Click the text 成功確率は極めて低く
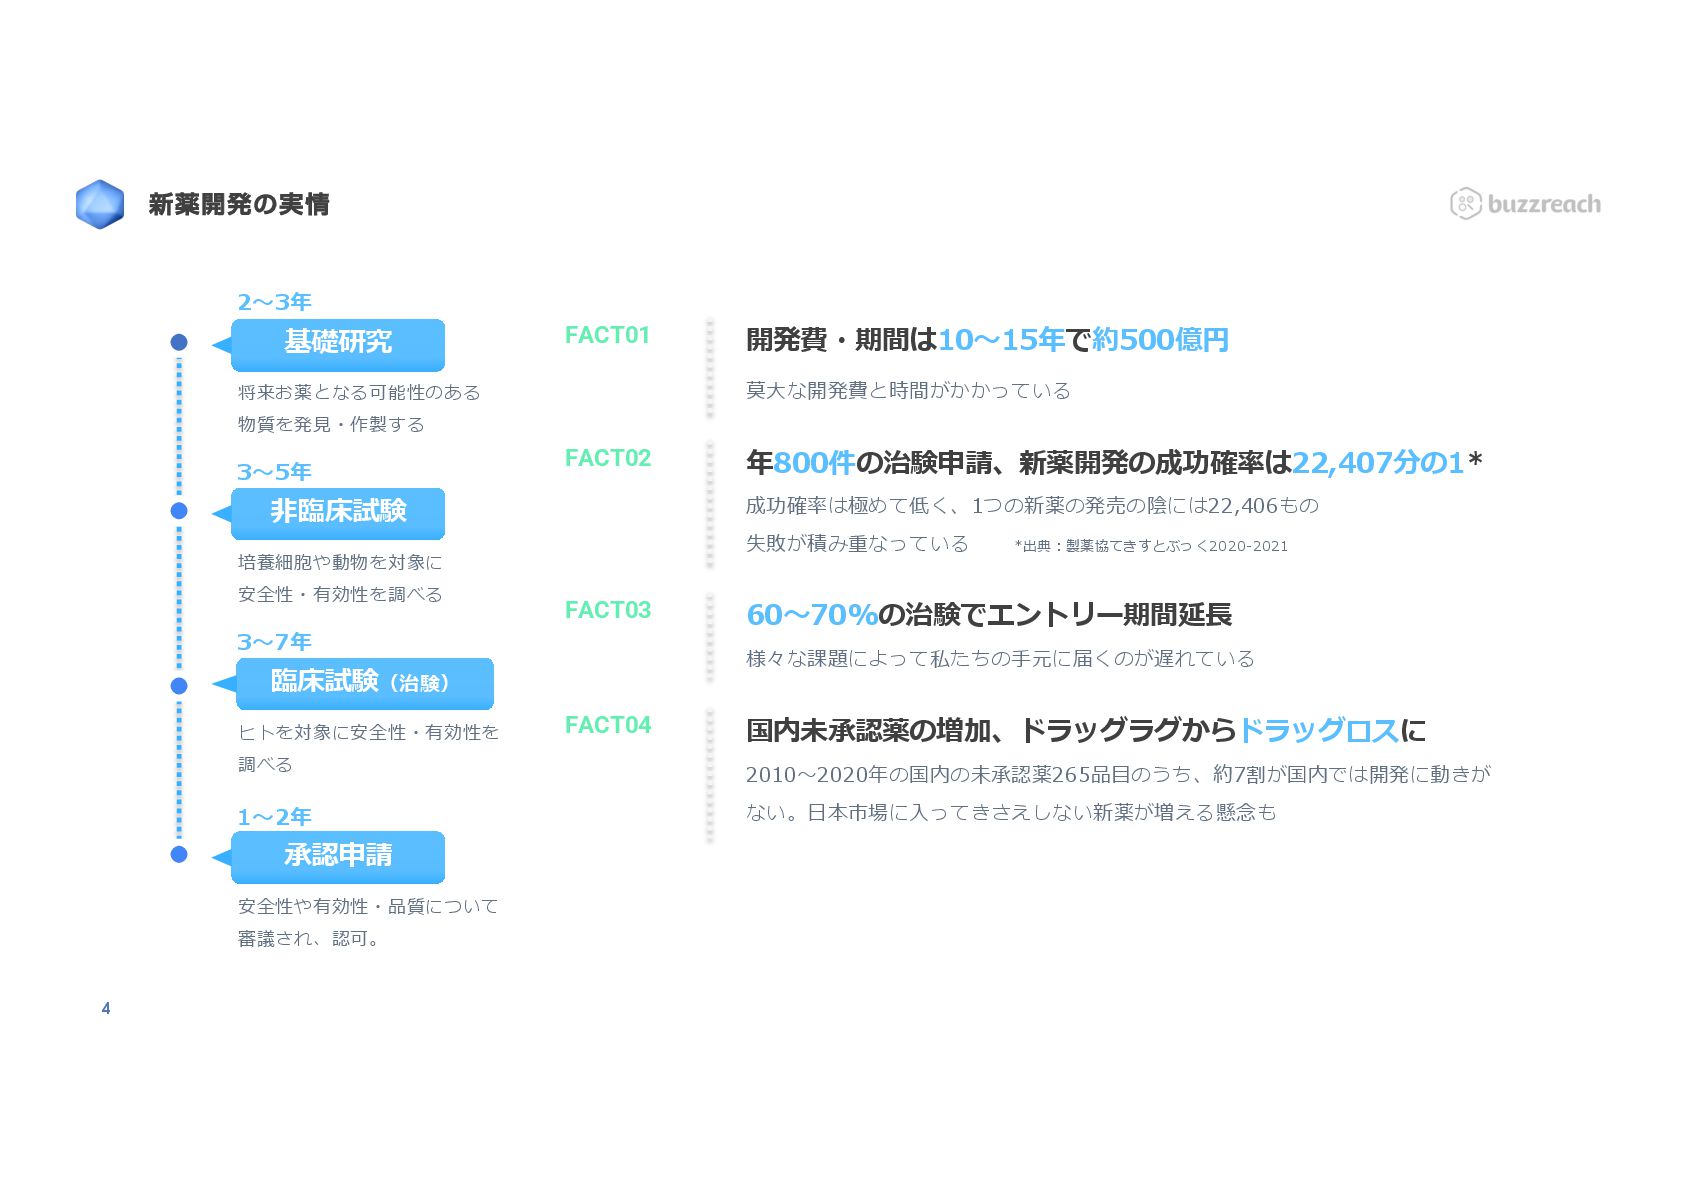 tap(847, 505)
